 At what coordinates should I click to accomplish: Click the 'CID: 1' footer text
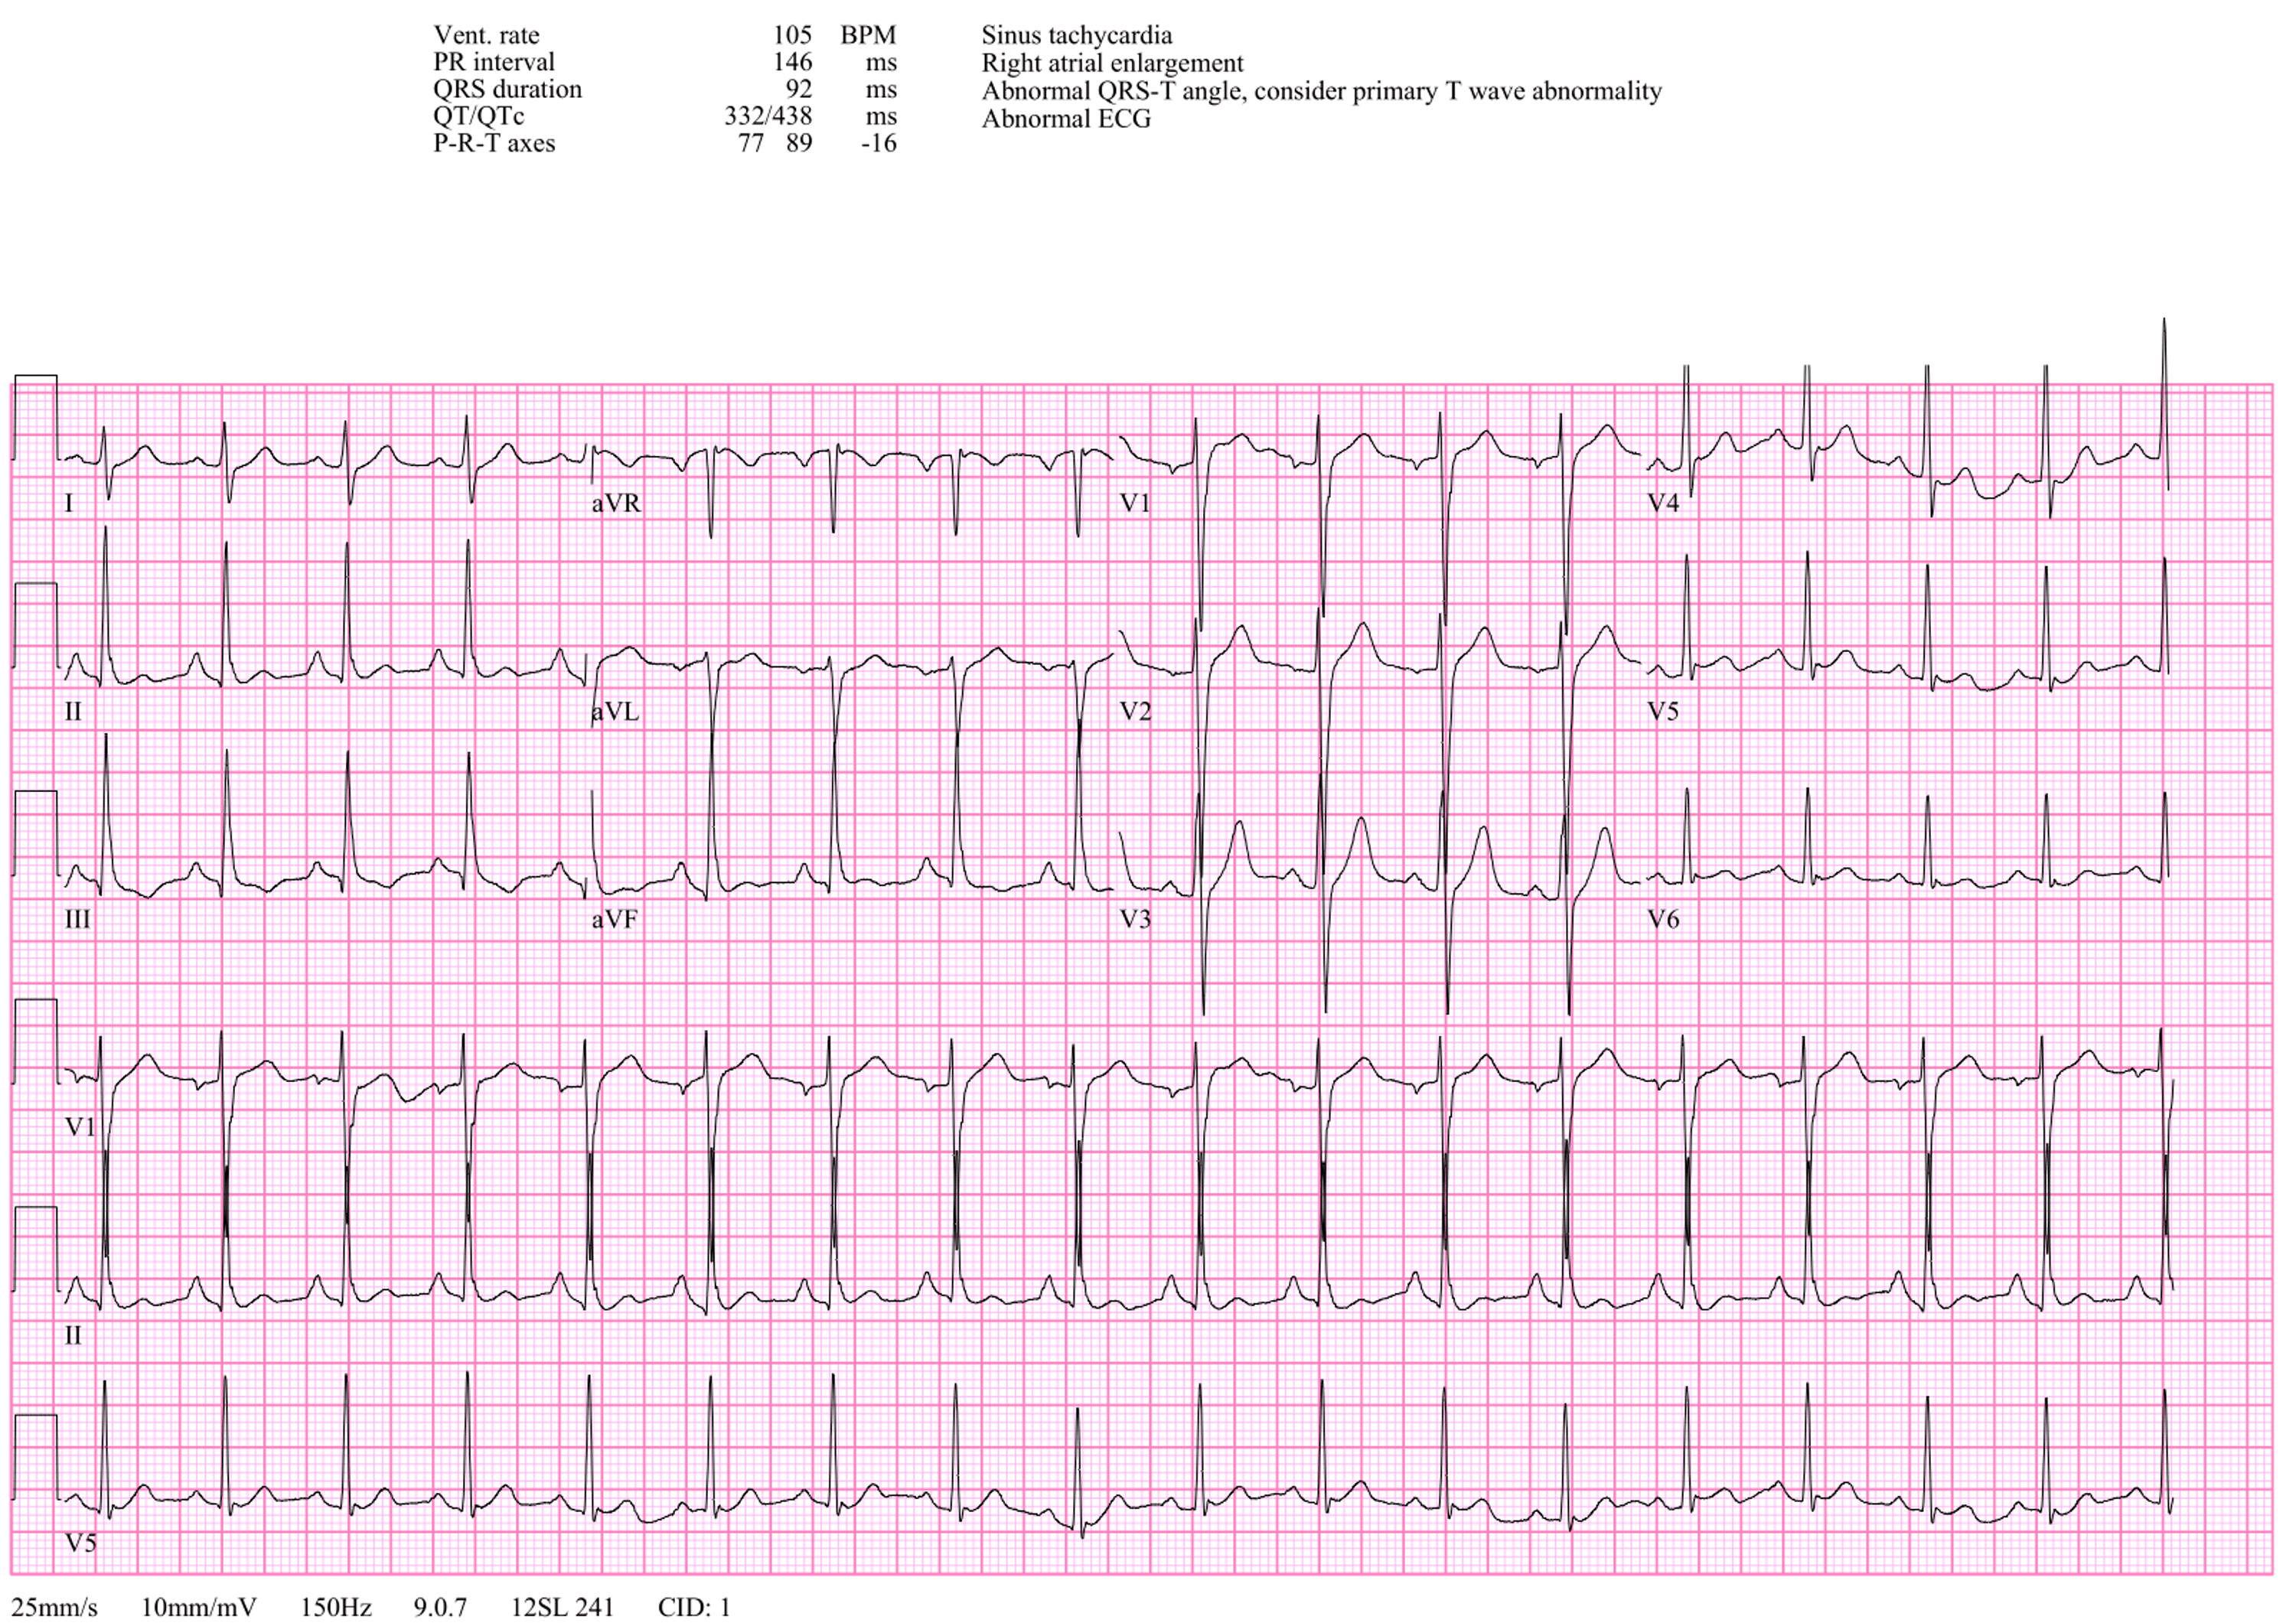coord(694,1607)
